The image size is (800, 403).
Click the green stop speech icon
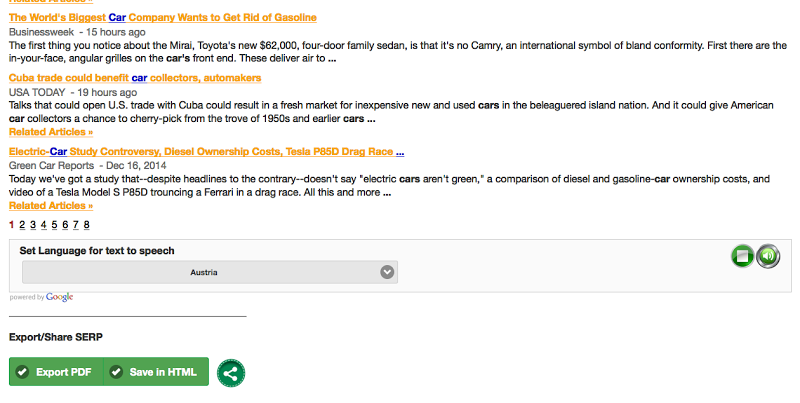pos(742,256)
